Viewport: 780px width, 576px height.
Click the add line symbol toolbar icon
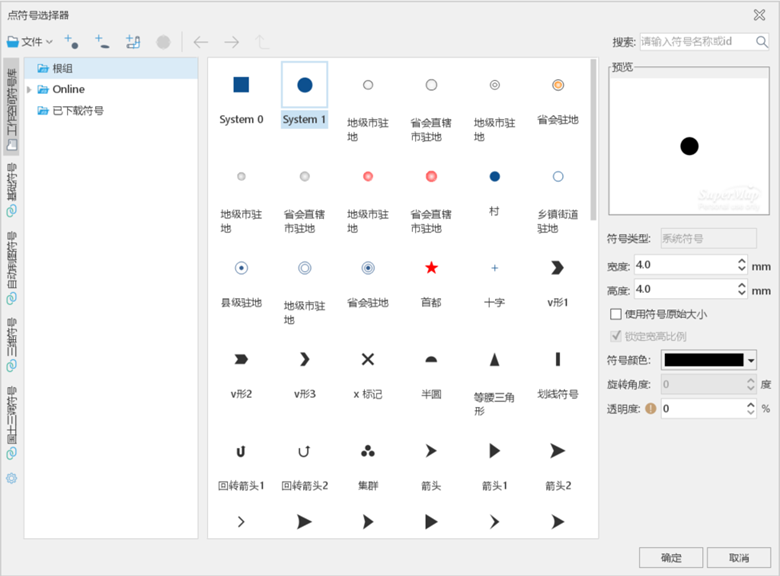coord(101,41)
